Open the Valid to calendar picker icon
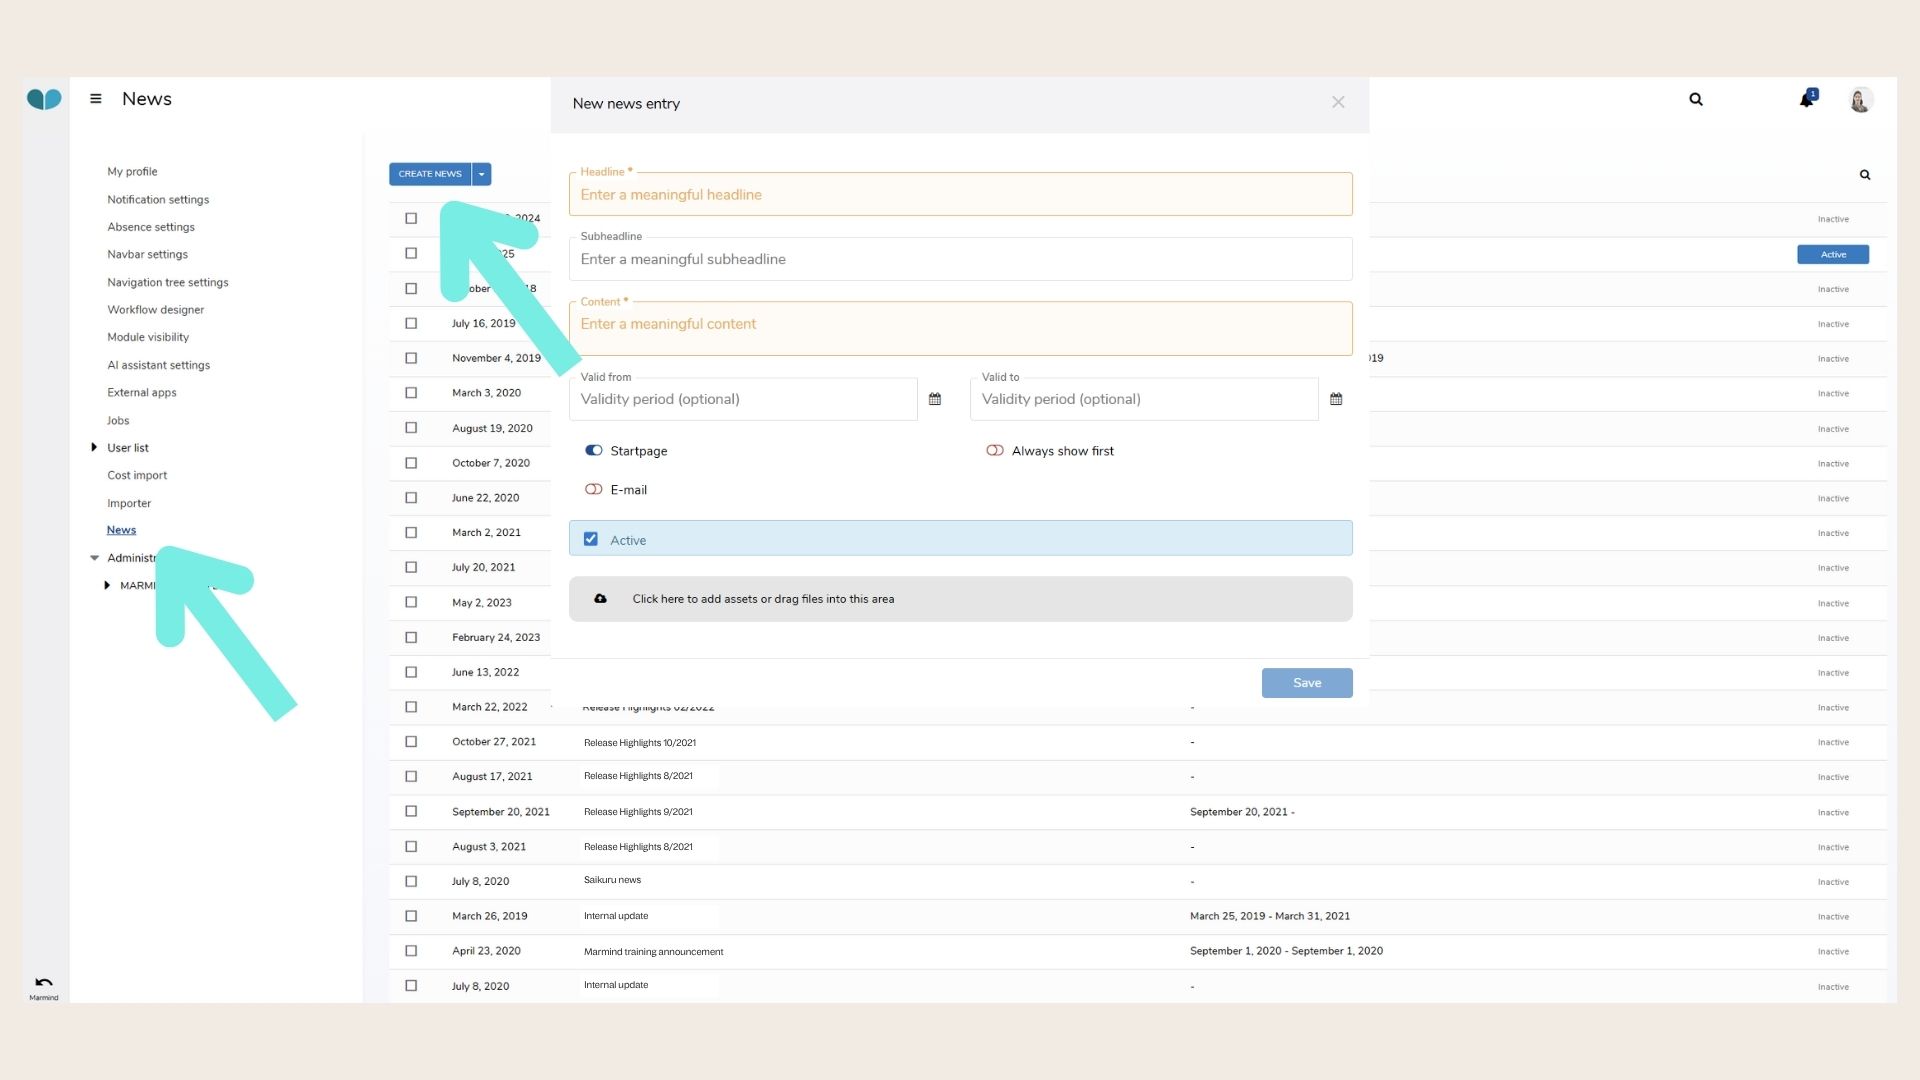This screenshot has width=1920, height=1080. tap(1336, 399)
